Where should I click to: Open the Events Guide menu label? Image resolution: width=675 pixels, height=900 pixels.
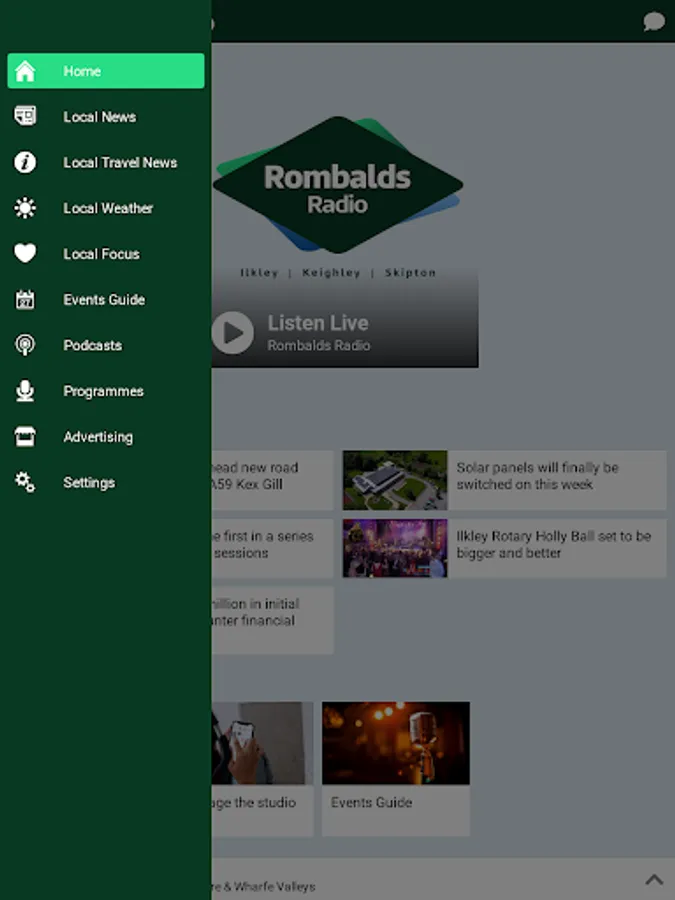[104, 300]
